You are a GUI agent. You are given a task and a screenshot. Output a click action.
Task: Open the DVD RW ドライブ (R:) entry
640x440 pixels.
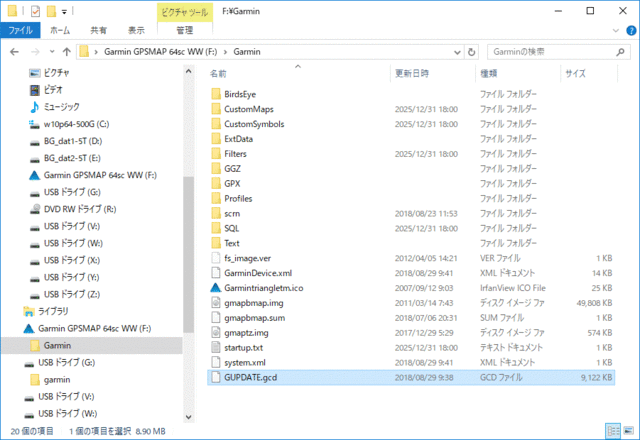pos(80,209)
